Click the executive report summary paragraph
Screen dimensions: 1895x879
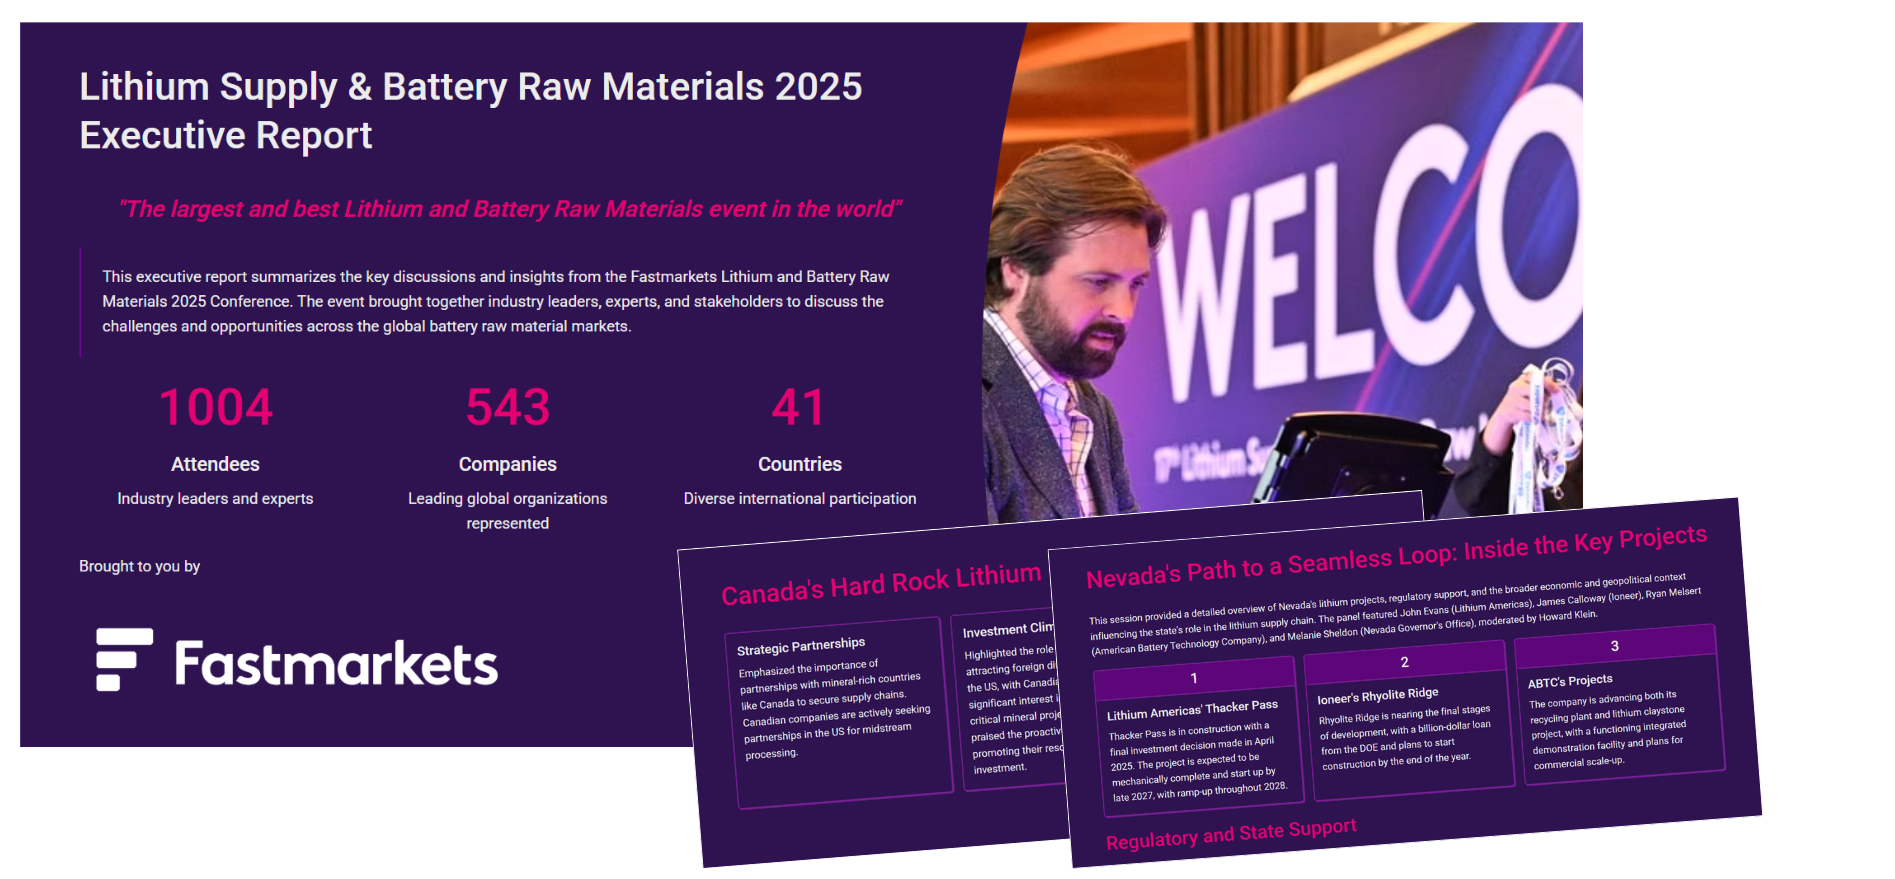[495, 301]
